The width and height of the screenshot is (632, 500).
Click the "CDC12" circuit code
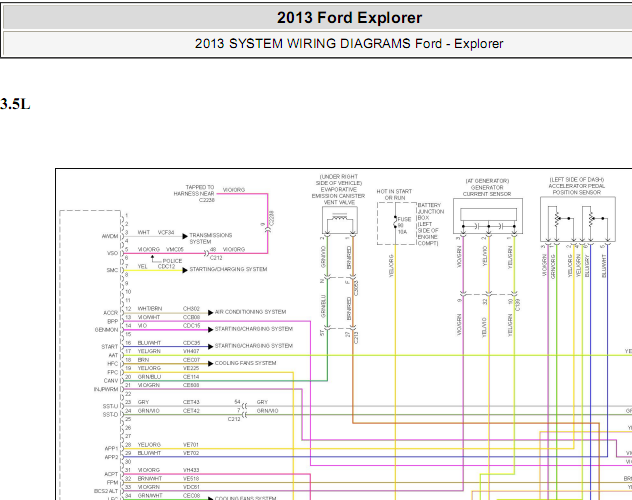click(166, 266)
